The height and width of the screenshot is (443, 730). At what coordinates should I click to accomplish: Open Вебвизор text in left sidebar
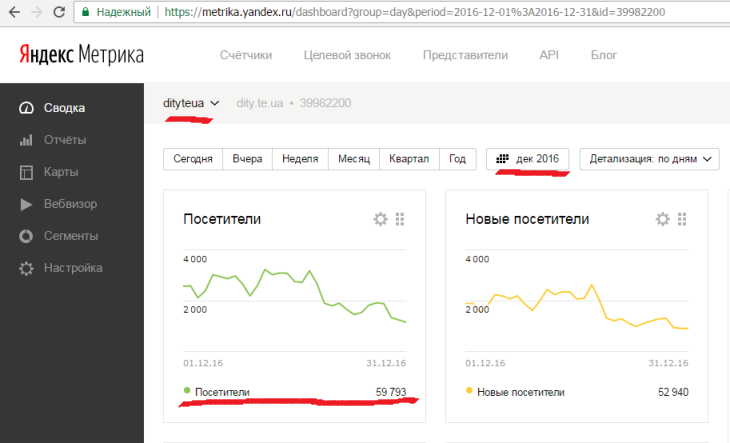(x=70, y=204)
